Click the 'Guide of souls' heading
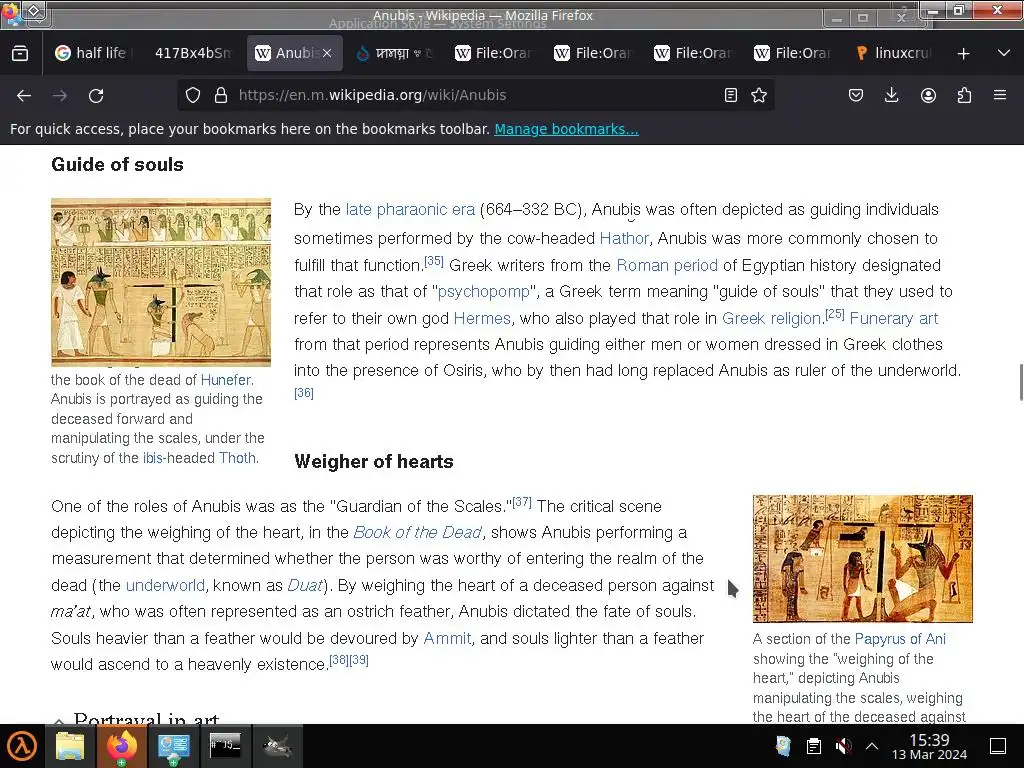Screen dimensions: 1024x768 118,165
